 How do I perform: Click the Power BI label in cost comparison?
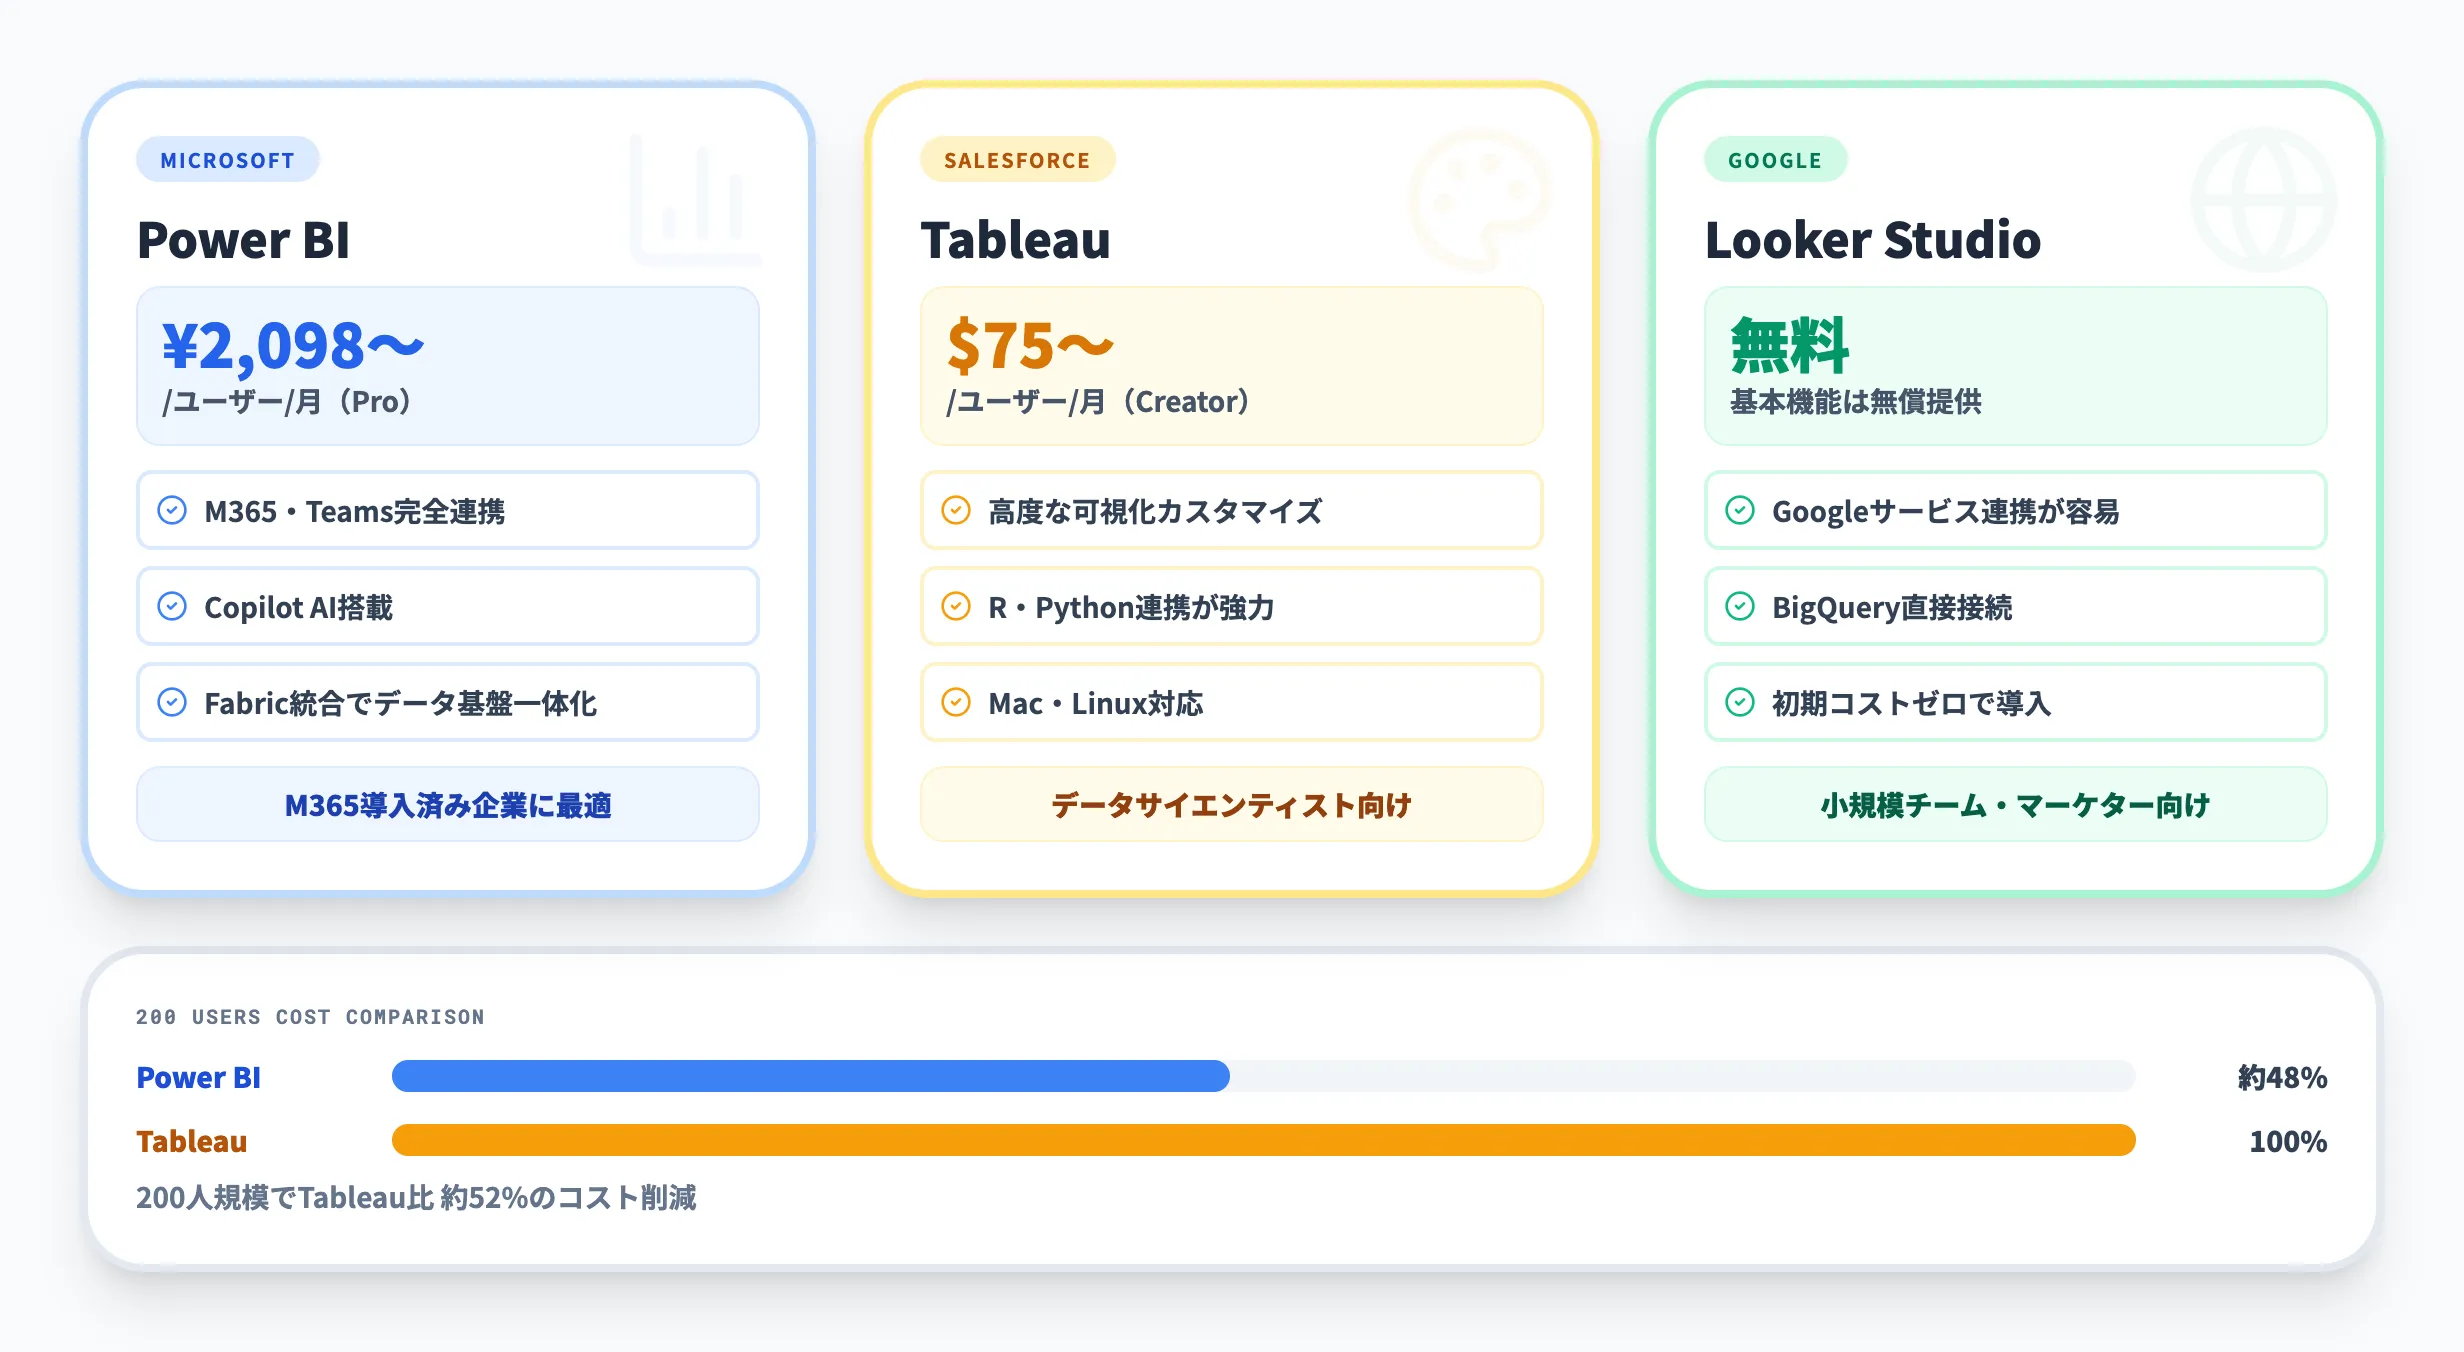coord(198,1077)
